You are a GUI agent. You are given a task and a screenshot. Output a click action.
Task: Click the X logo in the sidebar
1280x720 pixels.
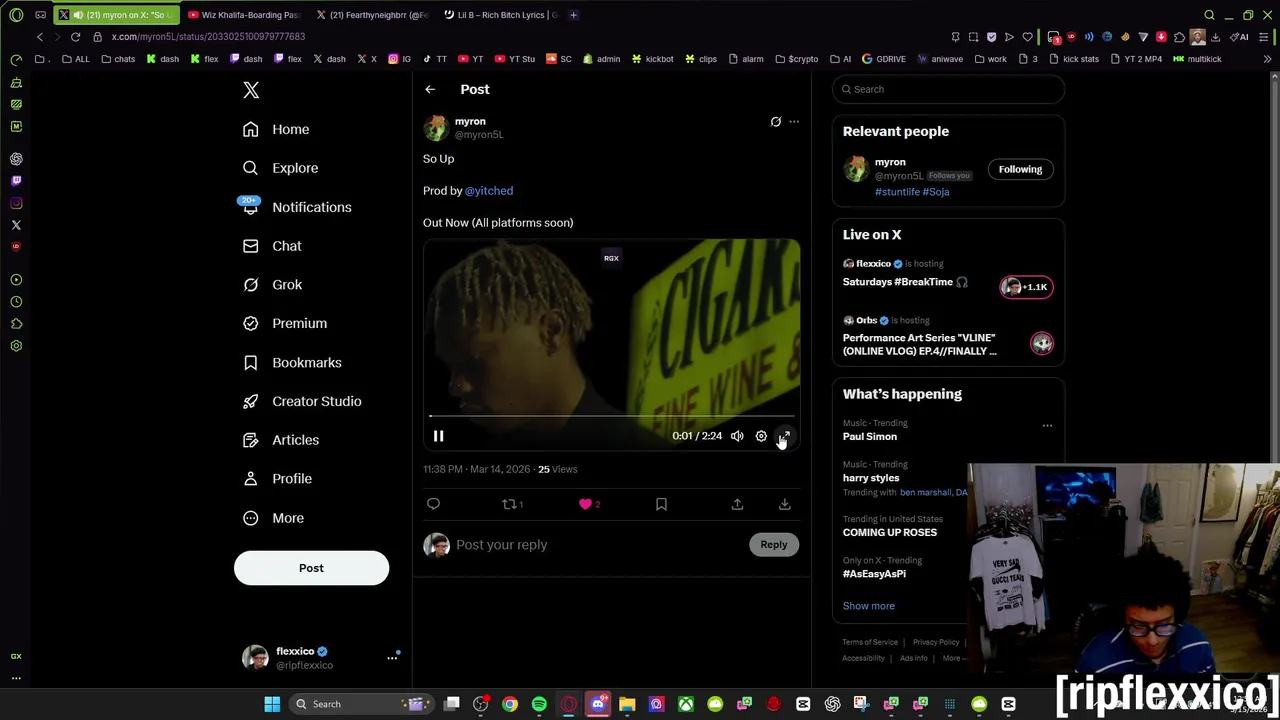tap(251, 90)
